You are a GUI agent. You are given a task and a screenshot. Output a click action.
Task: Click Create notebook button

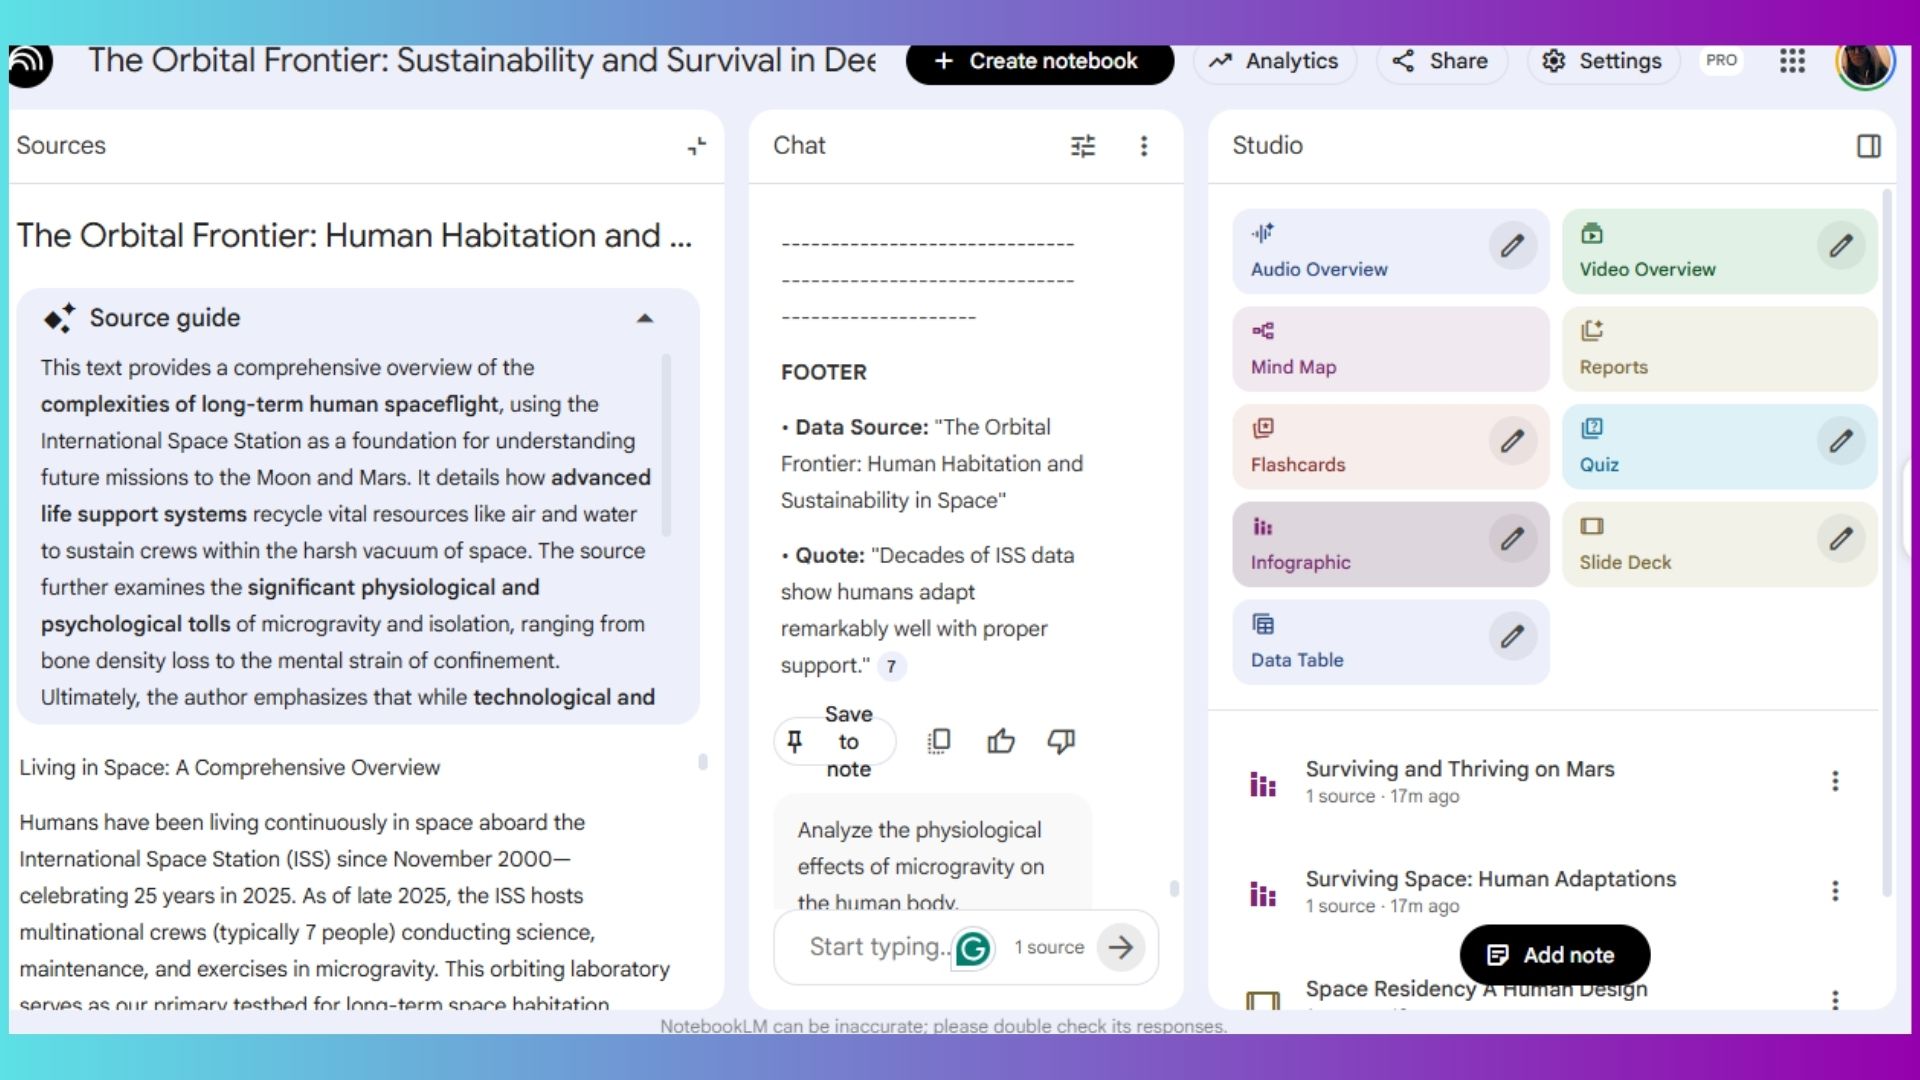pyautogui.click(x=1039, y=61)
